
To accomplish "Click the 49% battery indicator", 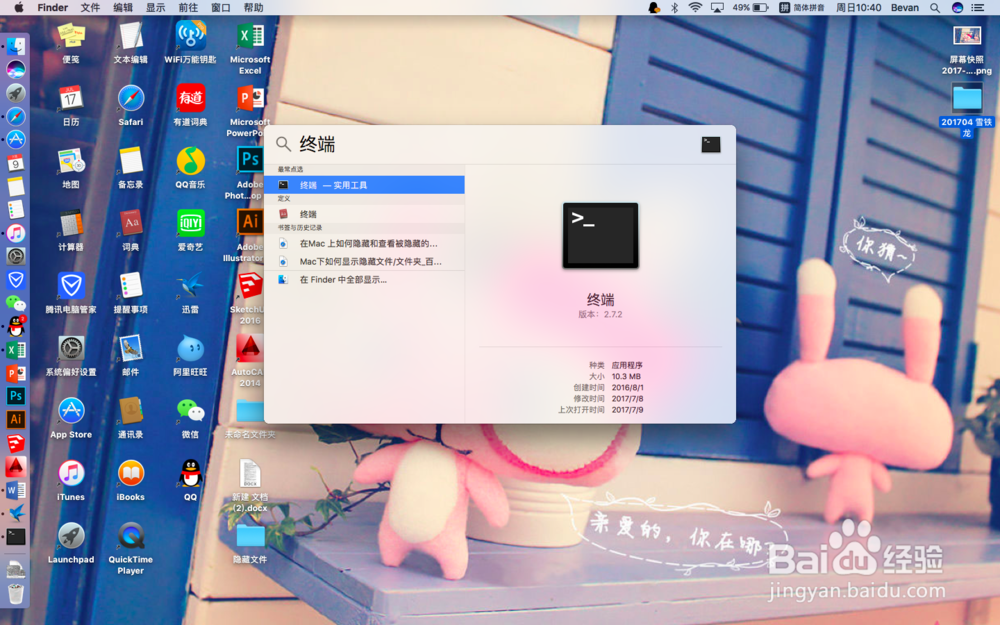I will [x=750, y=8].
